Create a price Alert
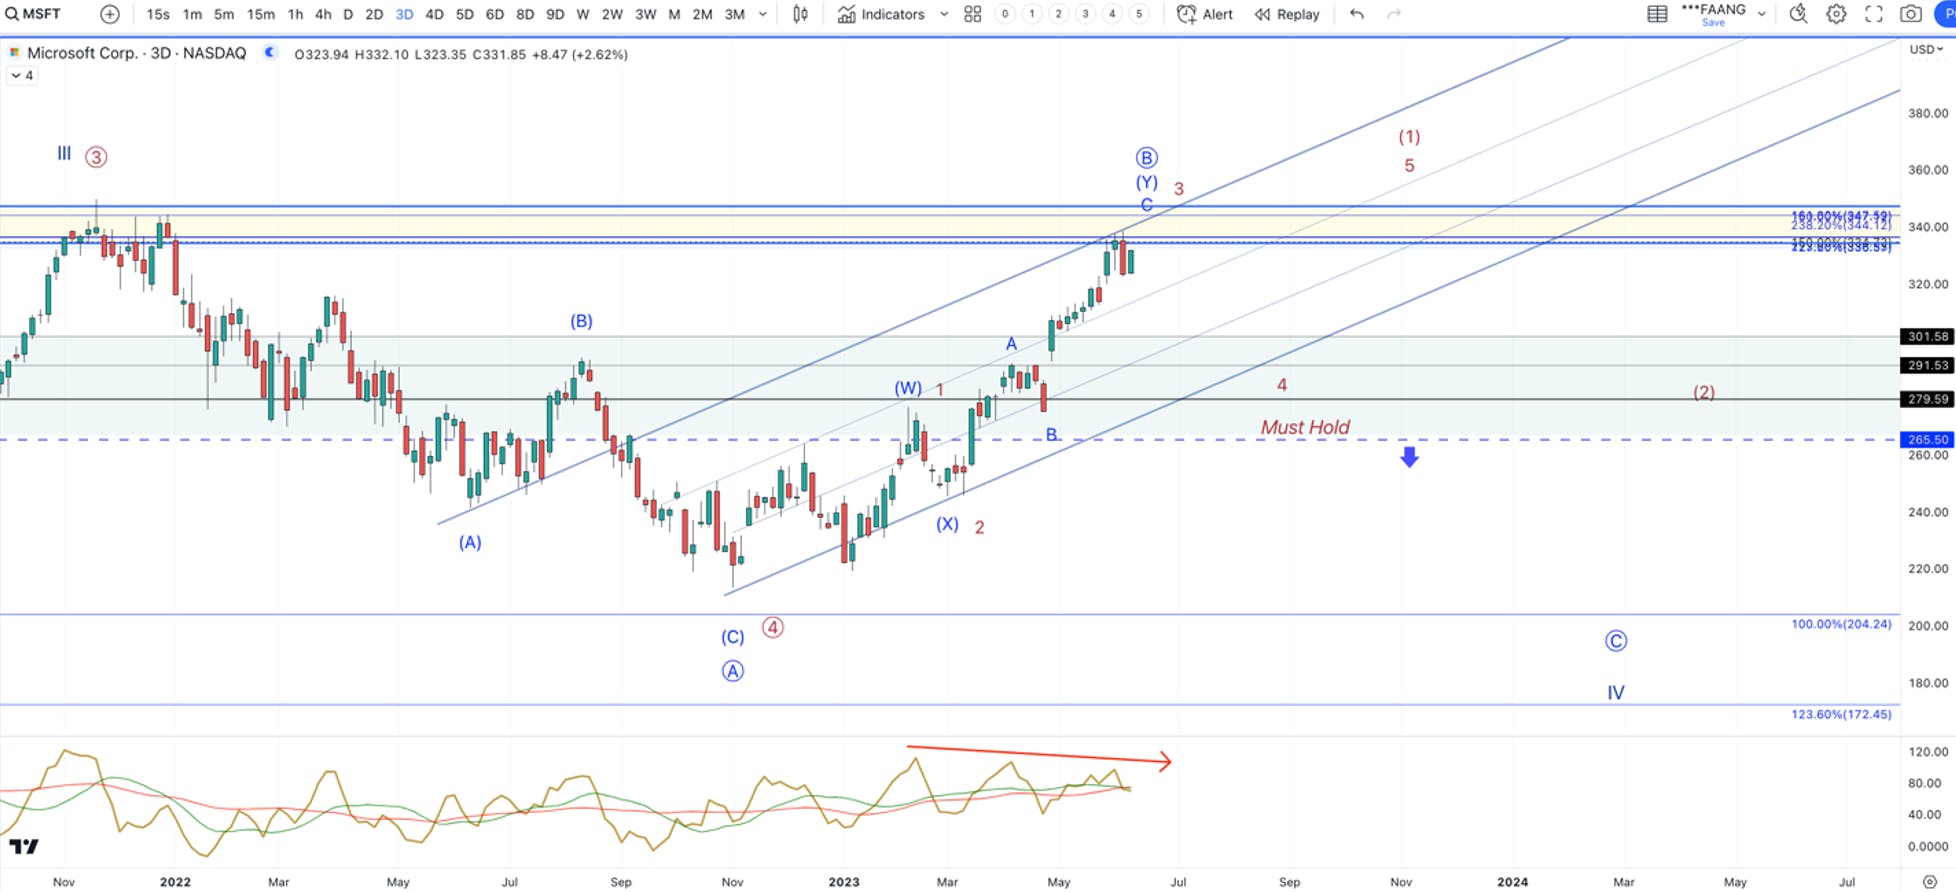 click(x=1205, y=14)
